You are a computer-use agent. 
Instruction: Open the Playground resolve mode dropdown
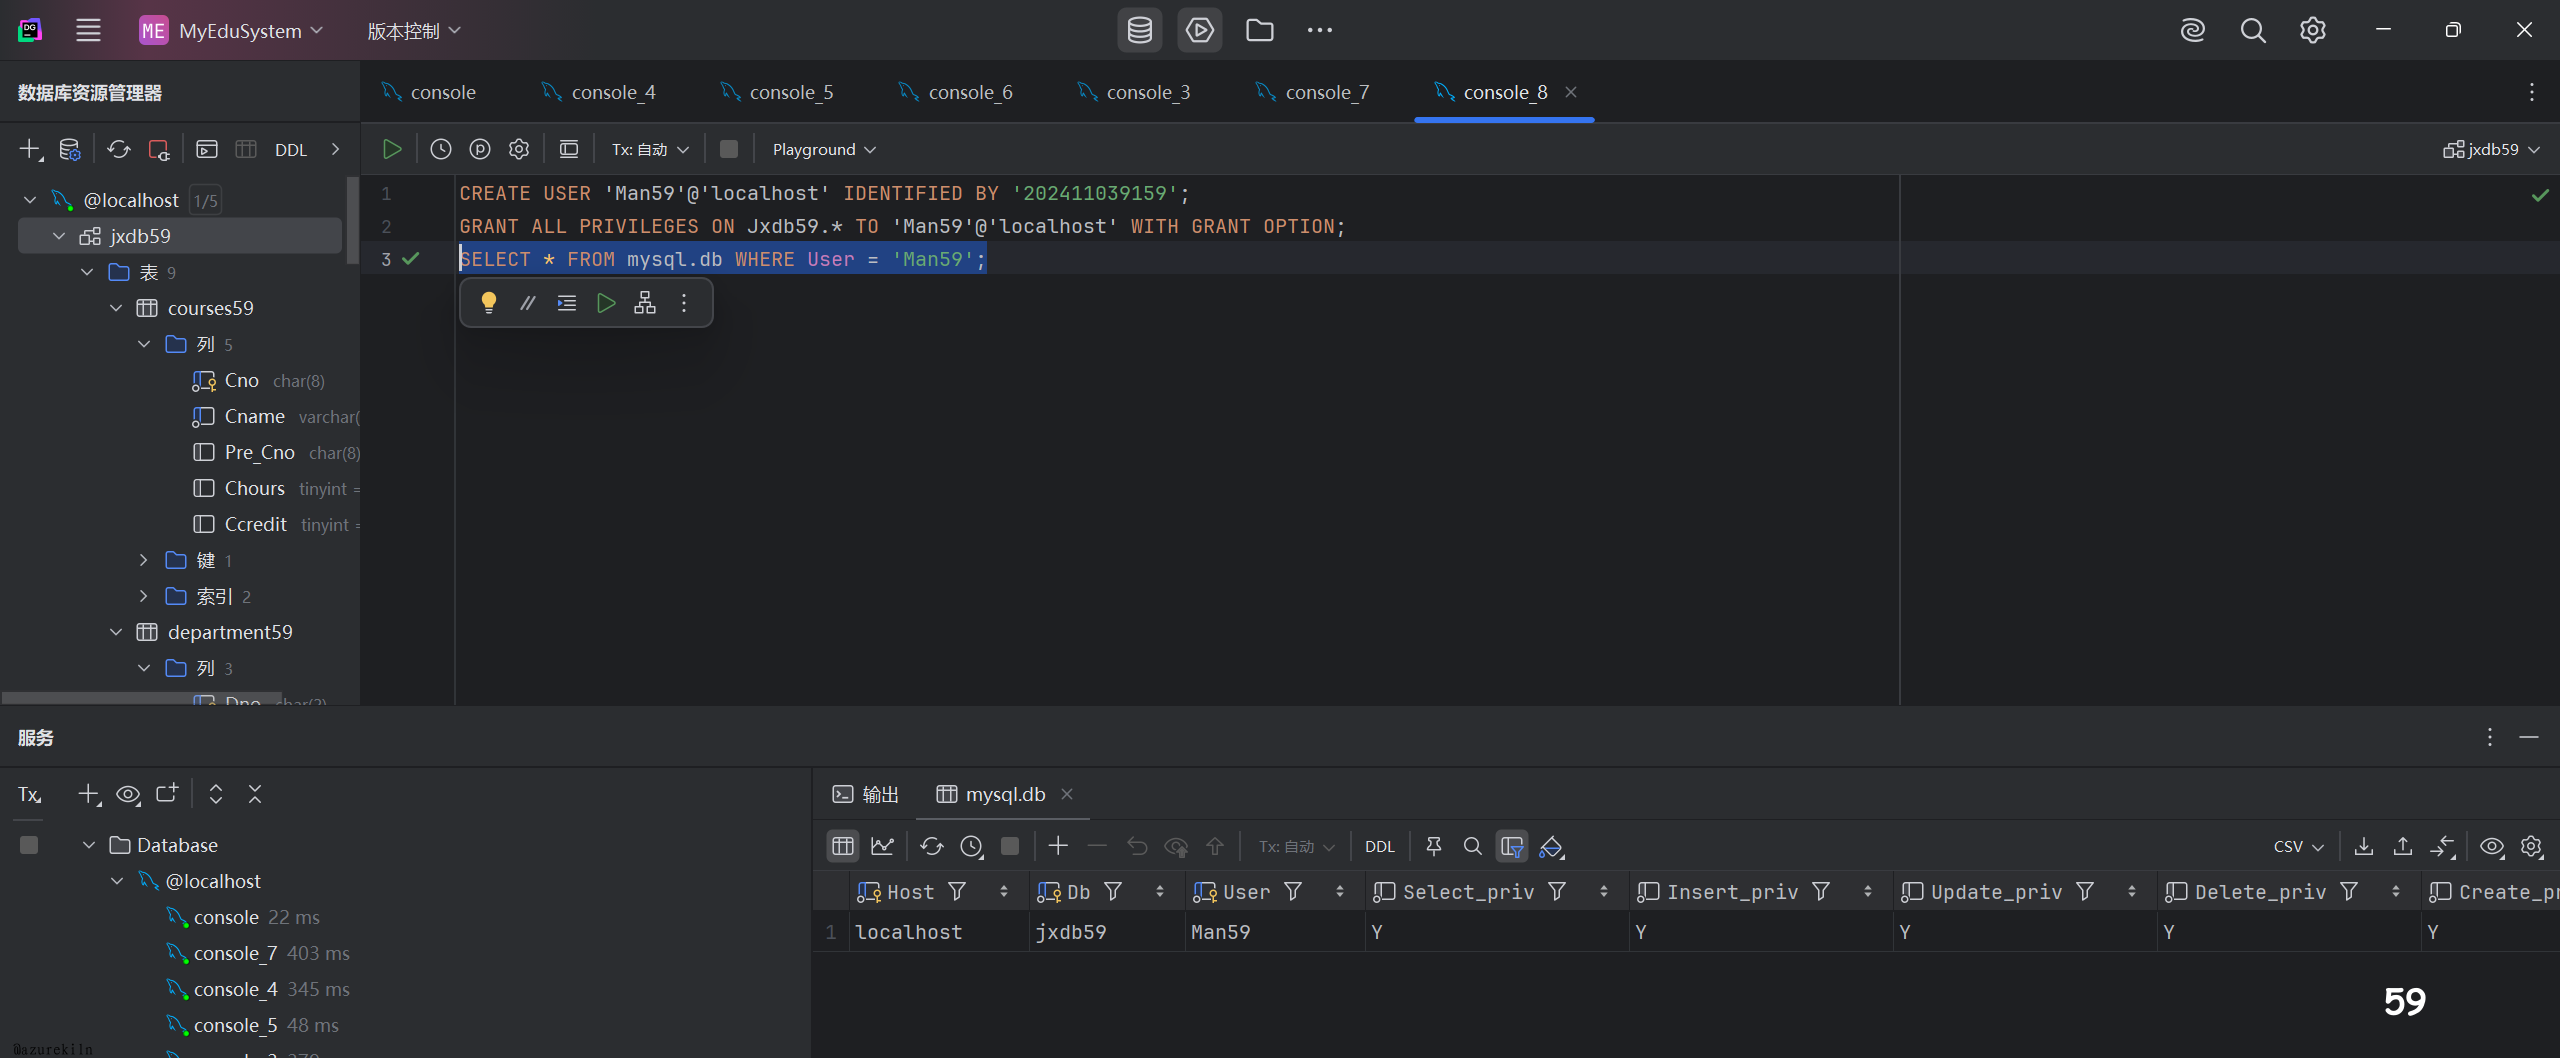824,149
